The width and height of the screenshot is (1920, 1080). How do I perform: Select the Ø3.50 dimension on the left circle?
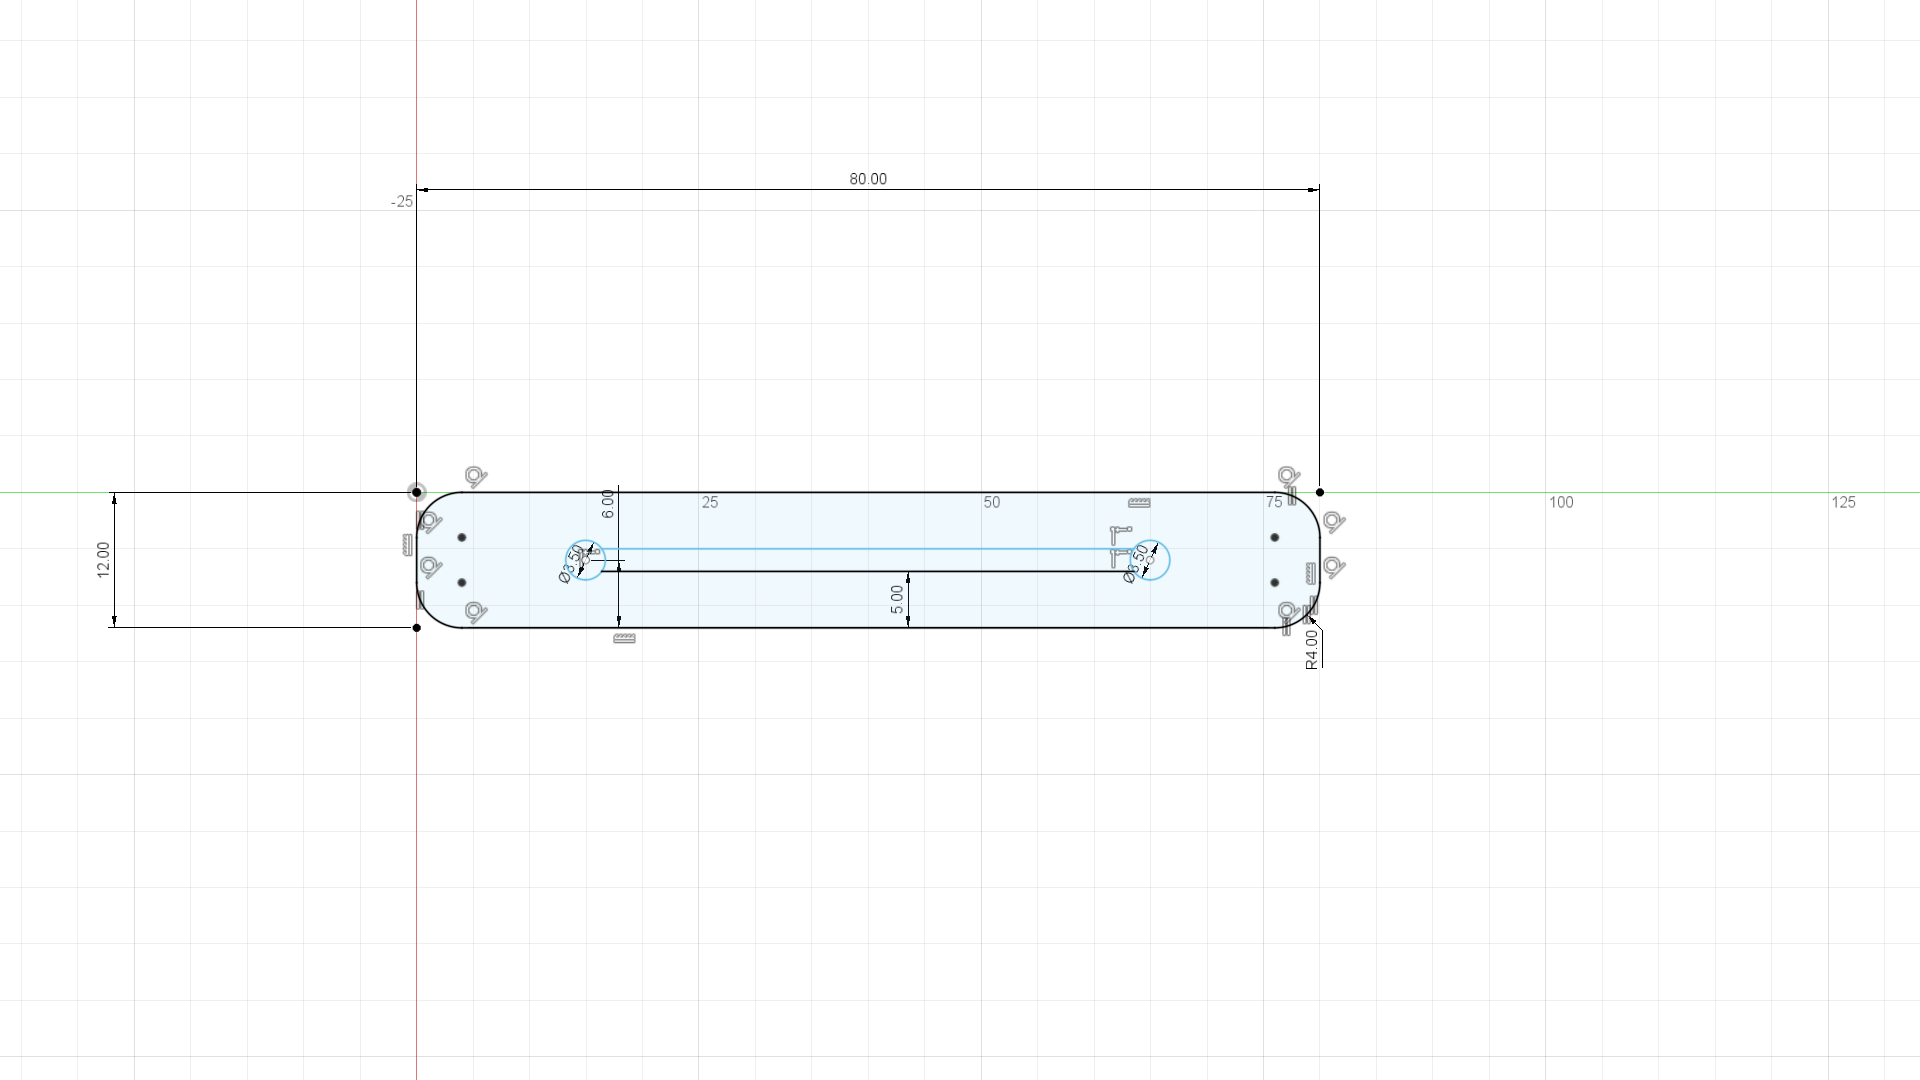[x=572, y=566]
